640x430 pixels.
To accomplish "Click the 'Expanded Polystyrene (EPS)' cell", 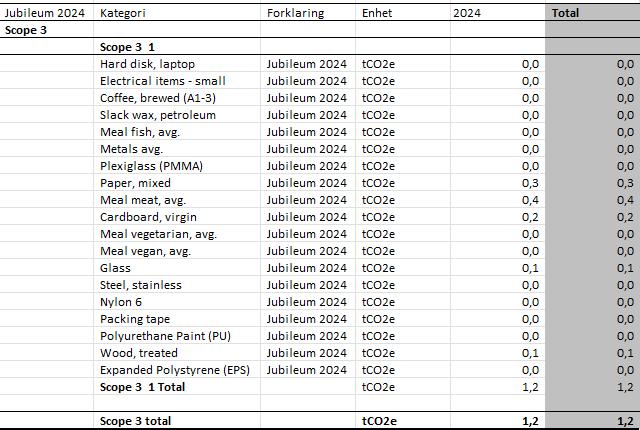I will (174, 370).
